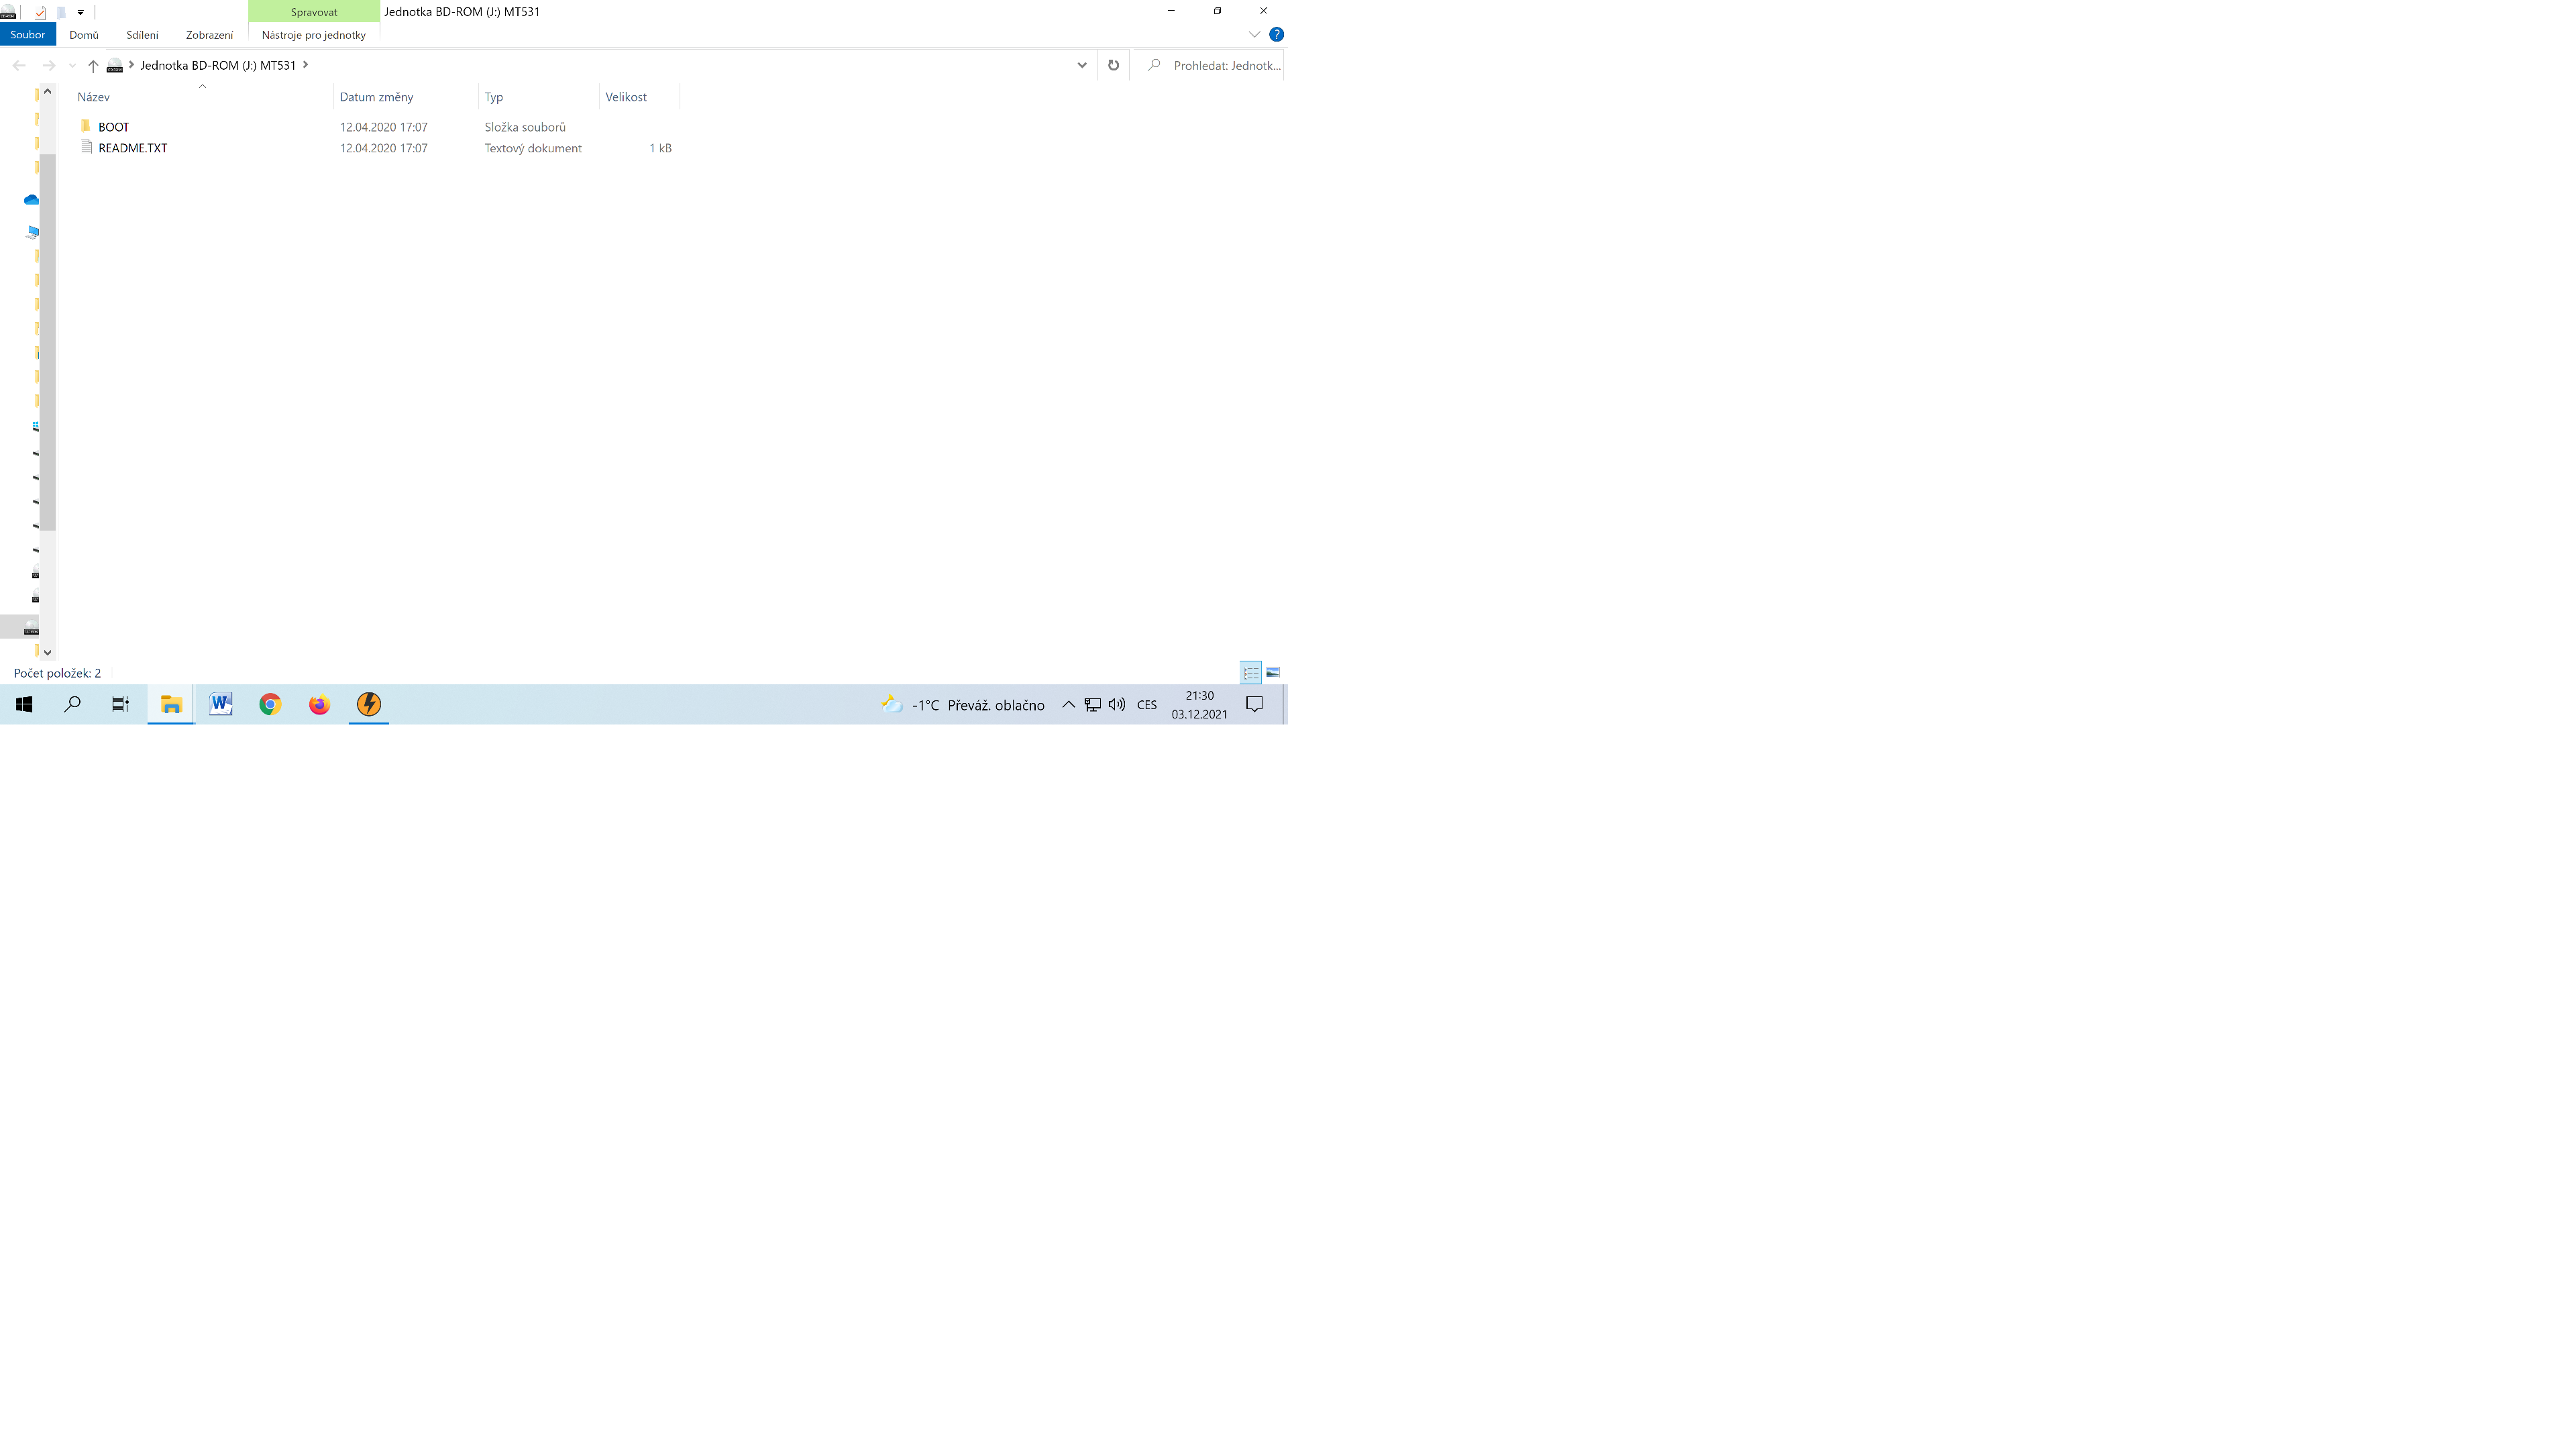Open Firefox from the taskbar

tap(319, 704)
